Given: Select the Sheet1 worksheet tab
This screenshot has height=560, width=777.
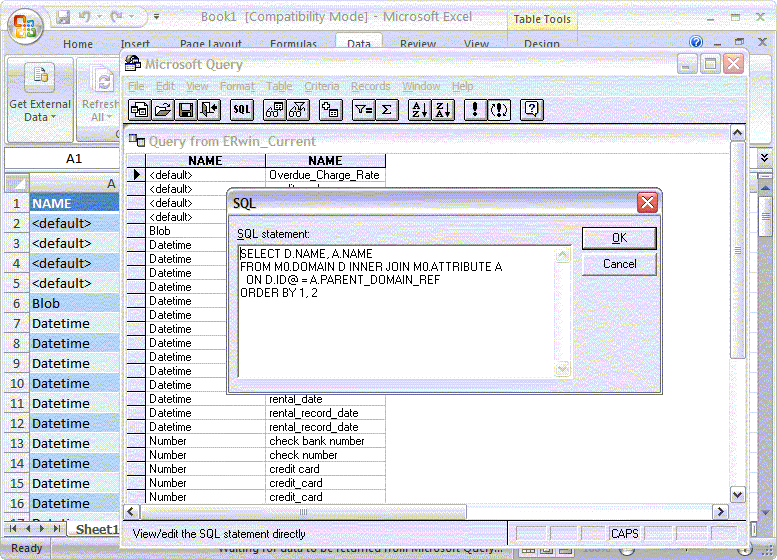Looking at the screenshot, I should pyautogui.click(x=97, y=529).
